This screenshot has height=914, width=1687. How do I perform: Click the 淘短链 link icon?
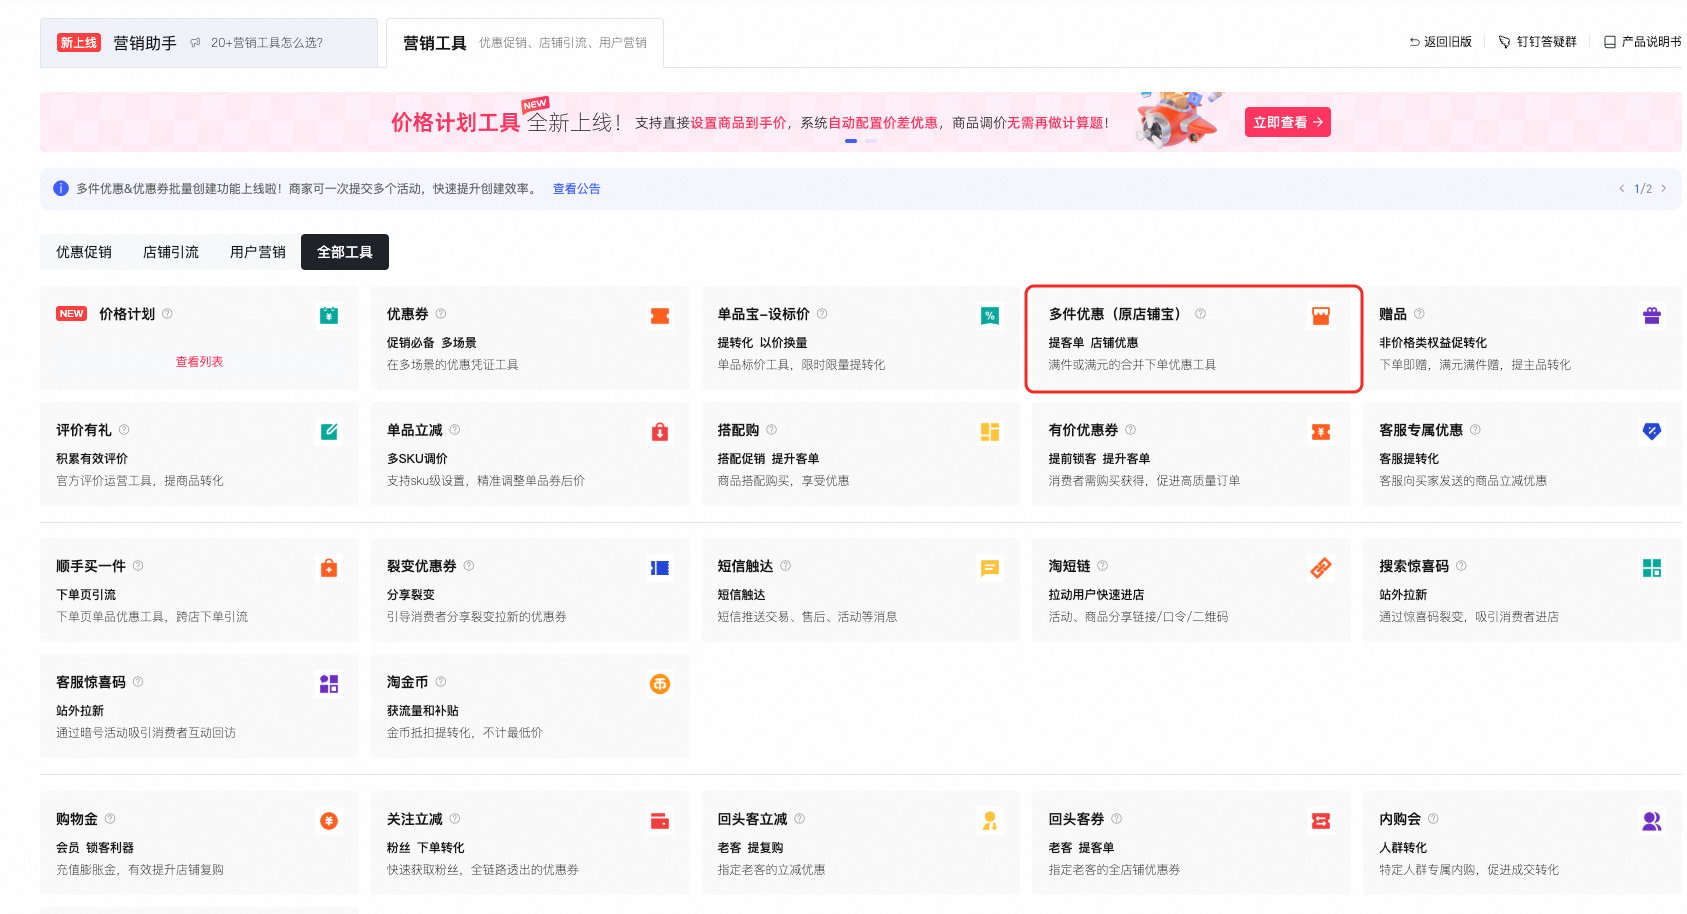point(1321,568)
